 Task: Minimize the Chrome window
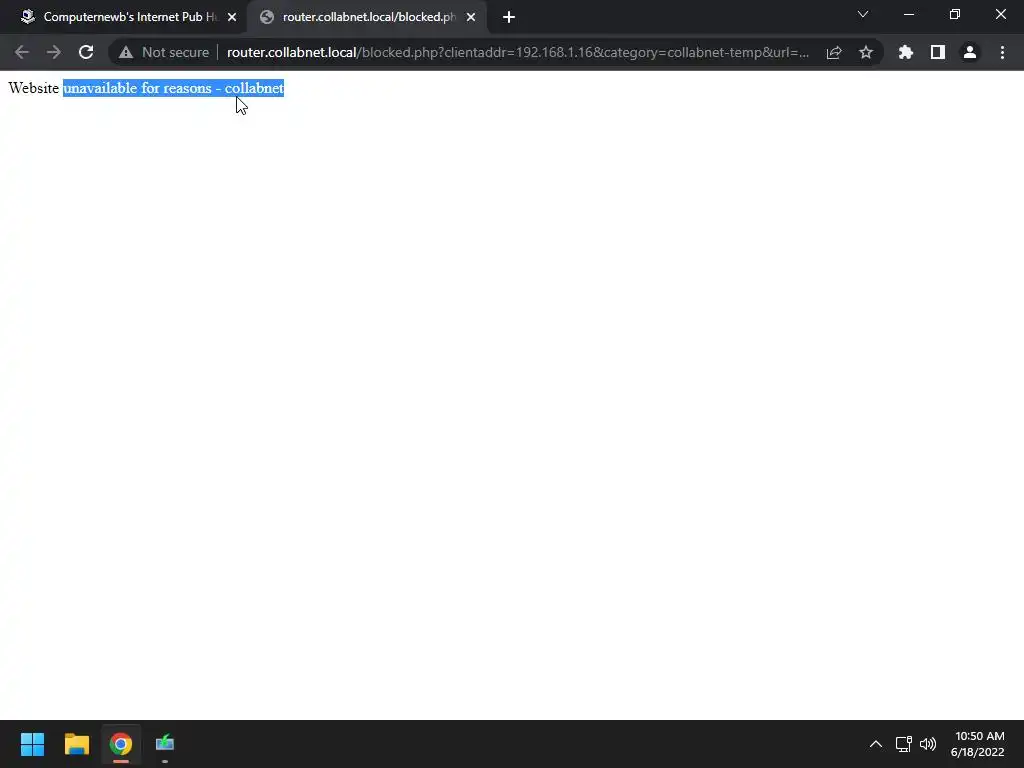pos(908,14)
